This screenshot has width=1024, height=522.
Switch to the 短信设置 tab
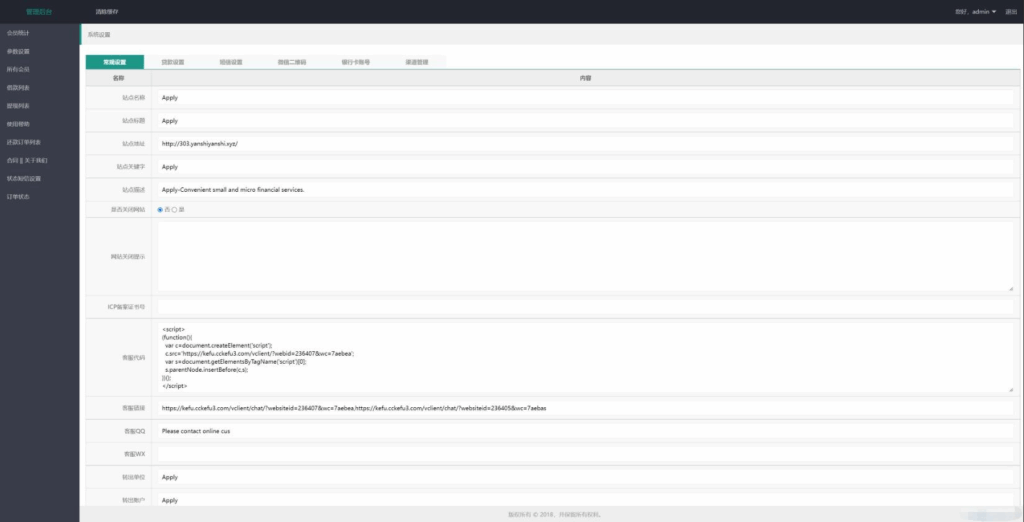pyautogui.click(x=231, y=62)
